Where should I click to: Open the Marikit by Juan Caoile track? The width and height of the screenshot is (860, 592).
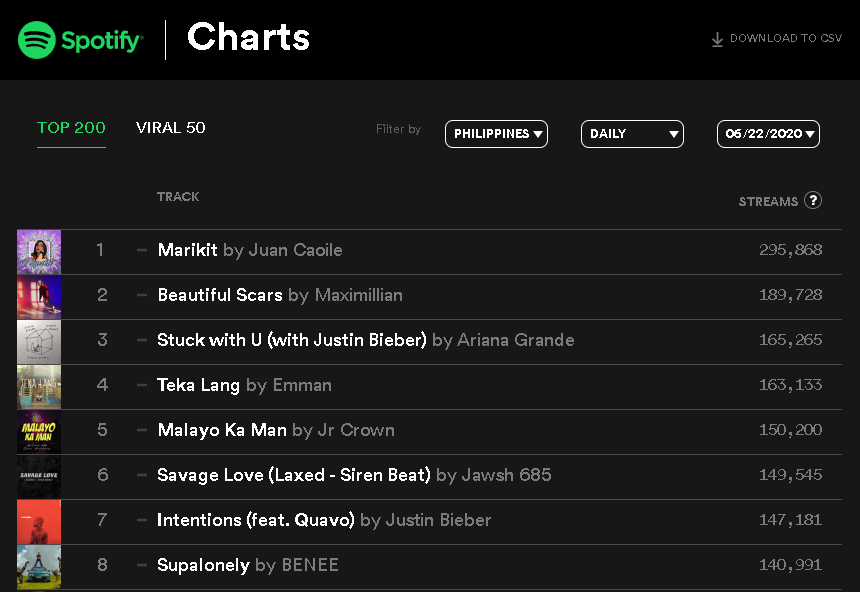[250, 250]
